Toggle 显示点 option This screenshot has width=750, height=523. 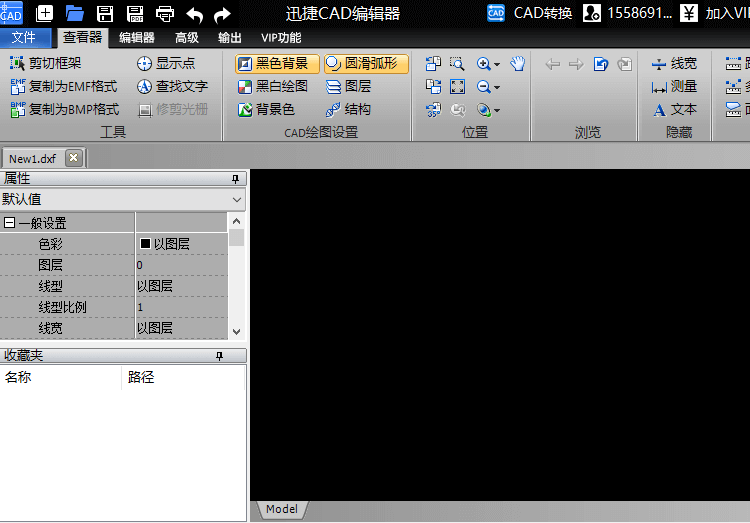click(166, 63)
